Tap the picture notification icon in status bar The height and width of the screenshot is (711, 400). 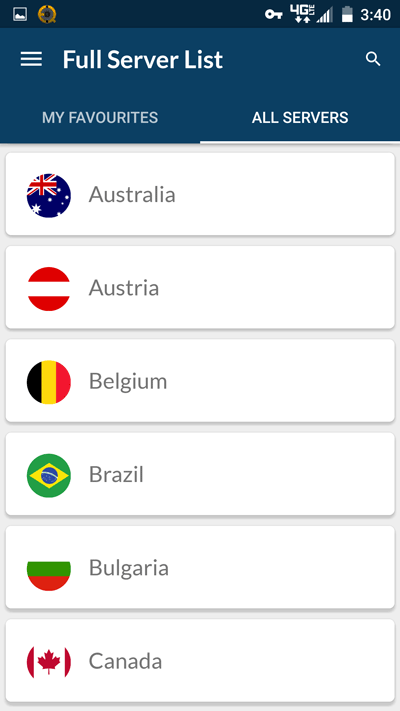(20, 15)
